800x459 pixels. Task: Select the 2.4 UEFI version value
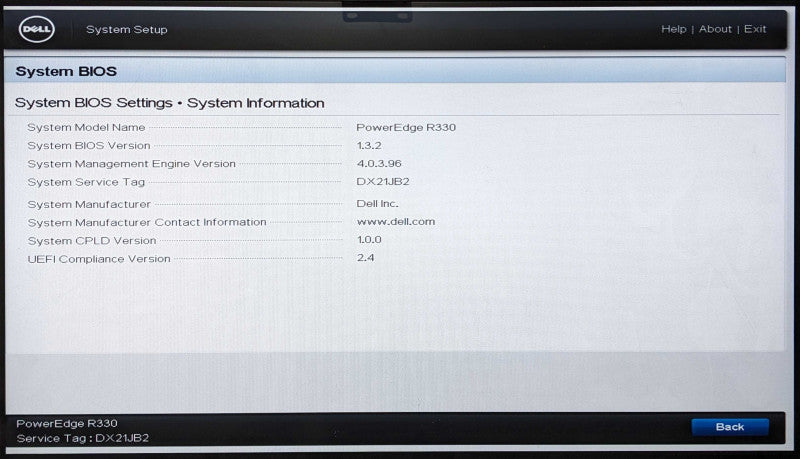(365, 258)
